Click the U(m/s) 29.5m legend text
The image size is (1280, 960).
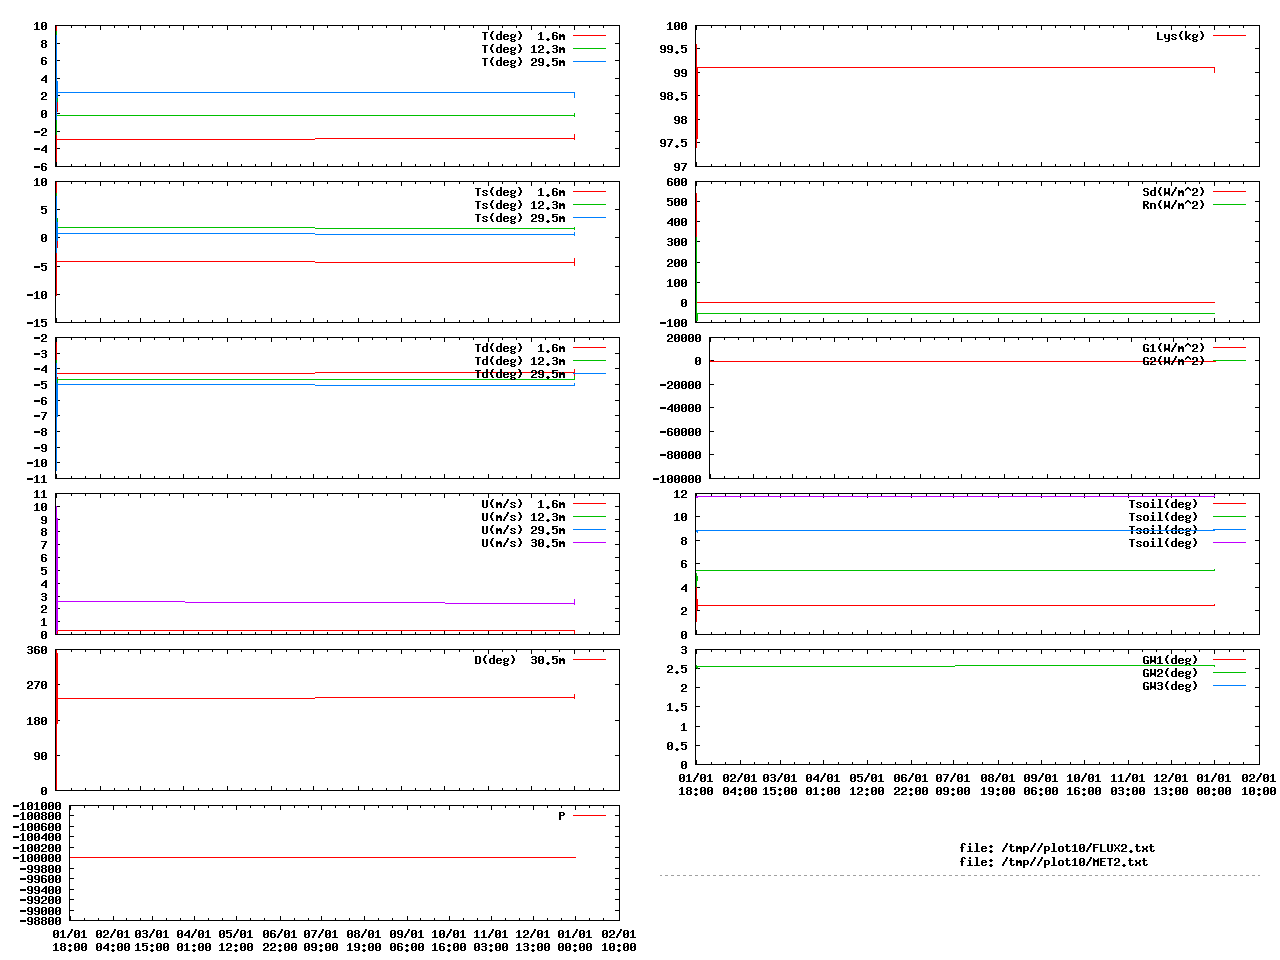[523, 530]
